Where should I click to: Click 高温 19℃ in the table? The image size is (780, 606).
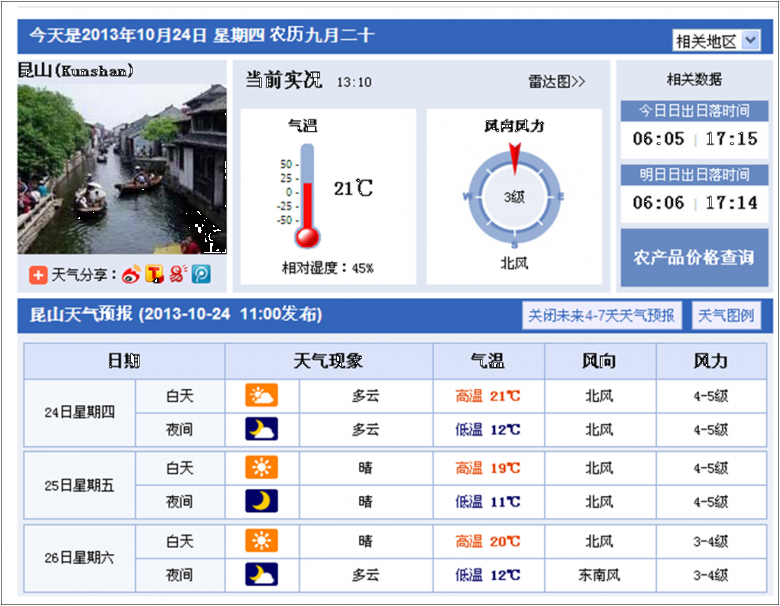click(x=488, y=468)
